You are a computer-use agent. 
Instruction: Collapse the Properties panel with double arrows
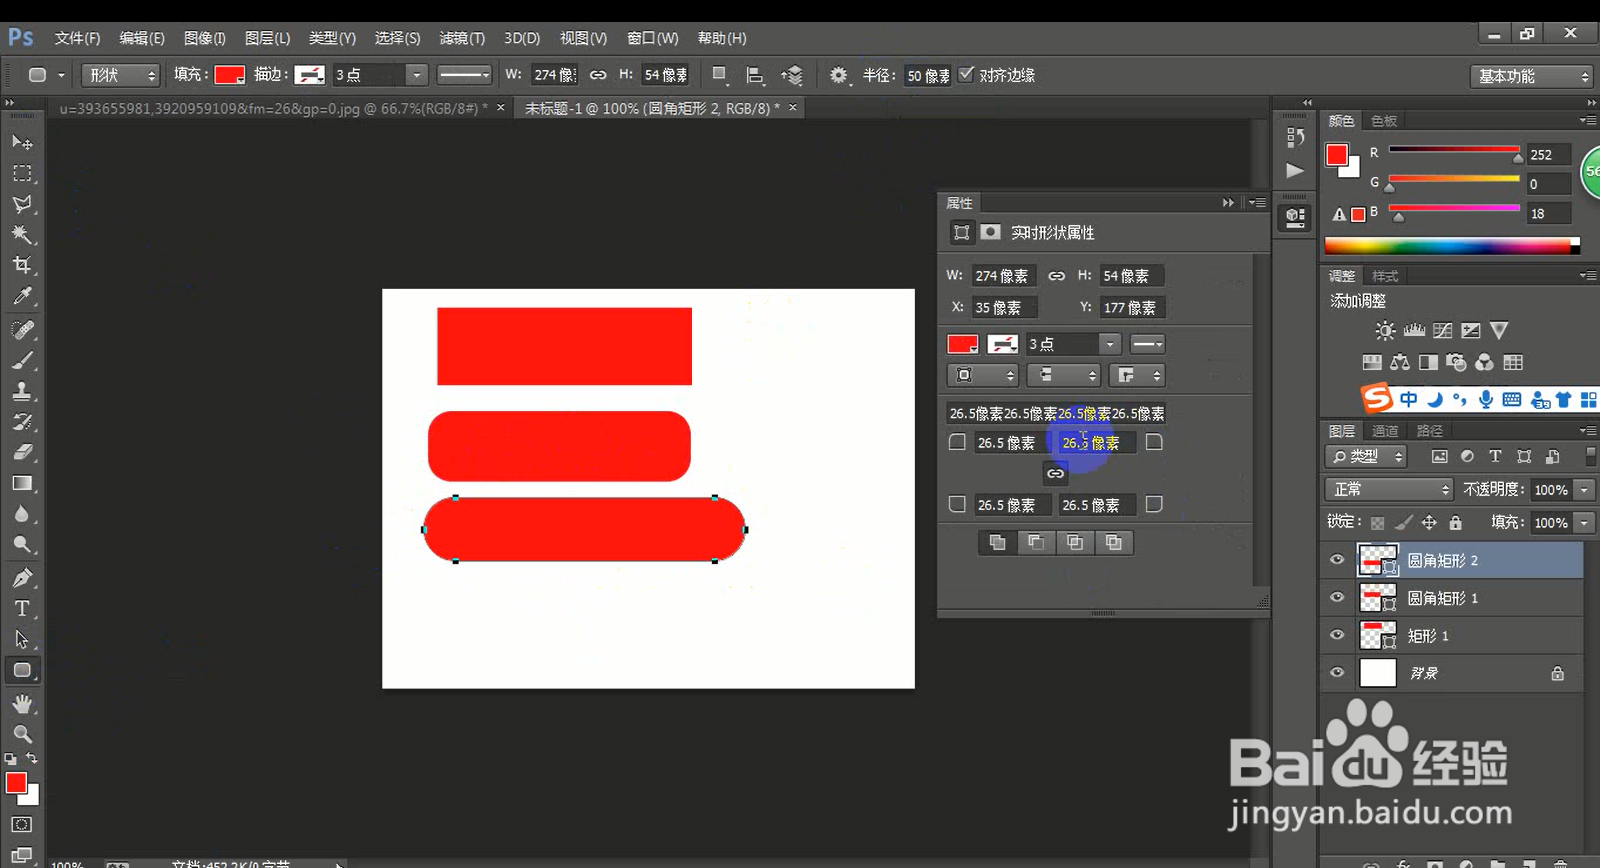[x=1228, y=202]
